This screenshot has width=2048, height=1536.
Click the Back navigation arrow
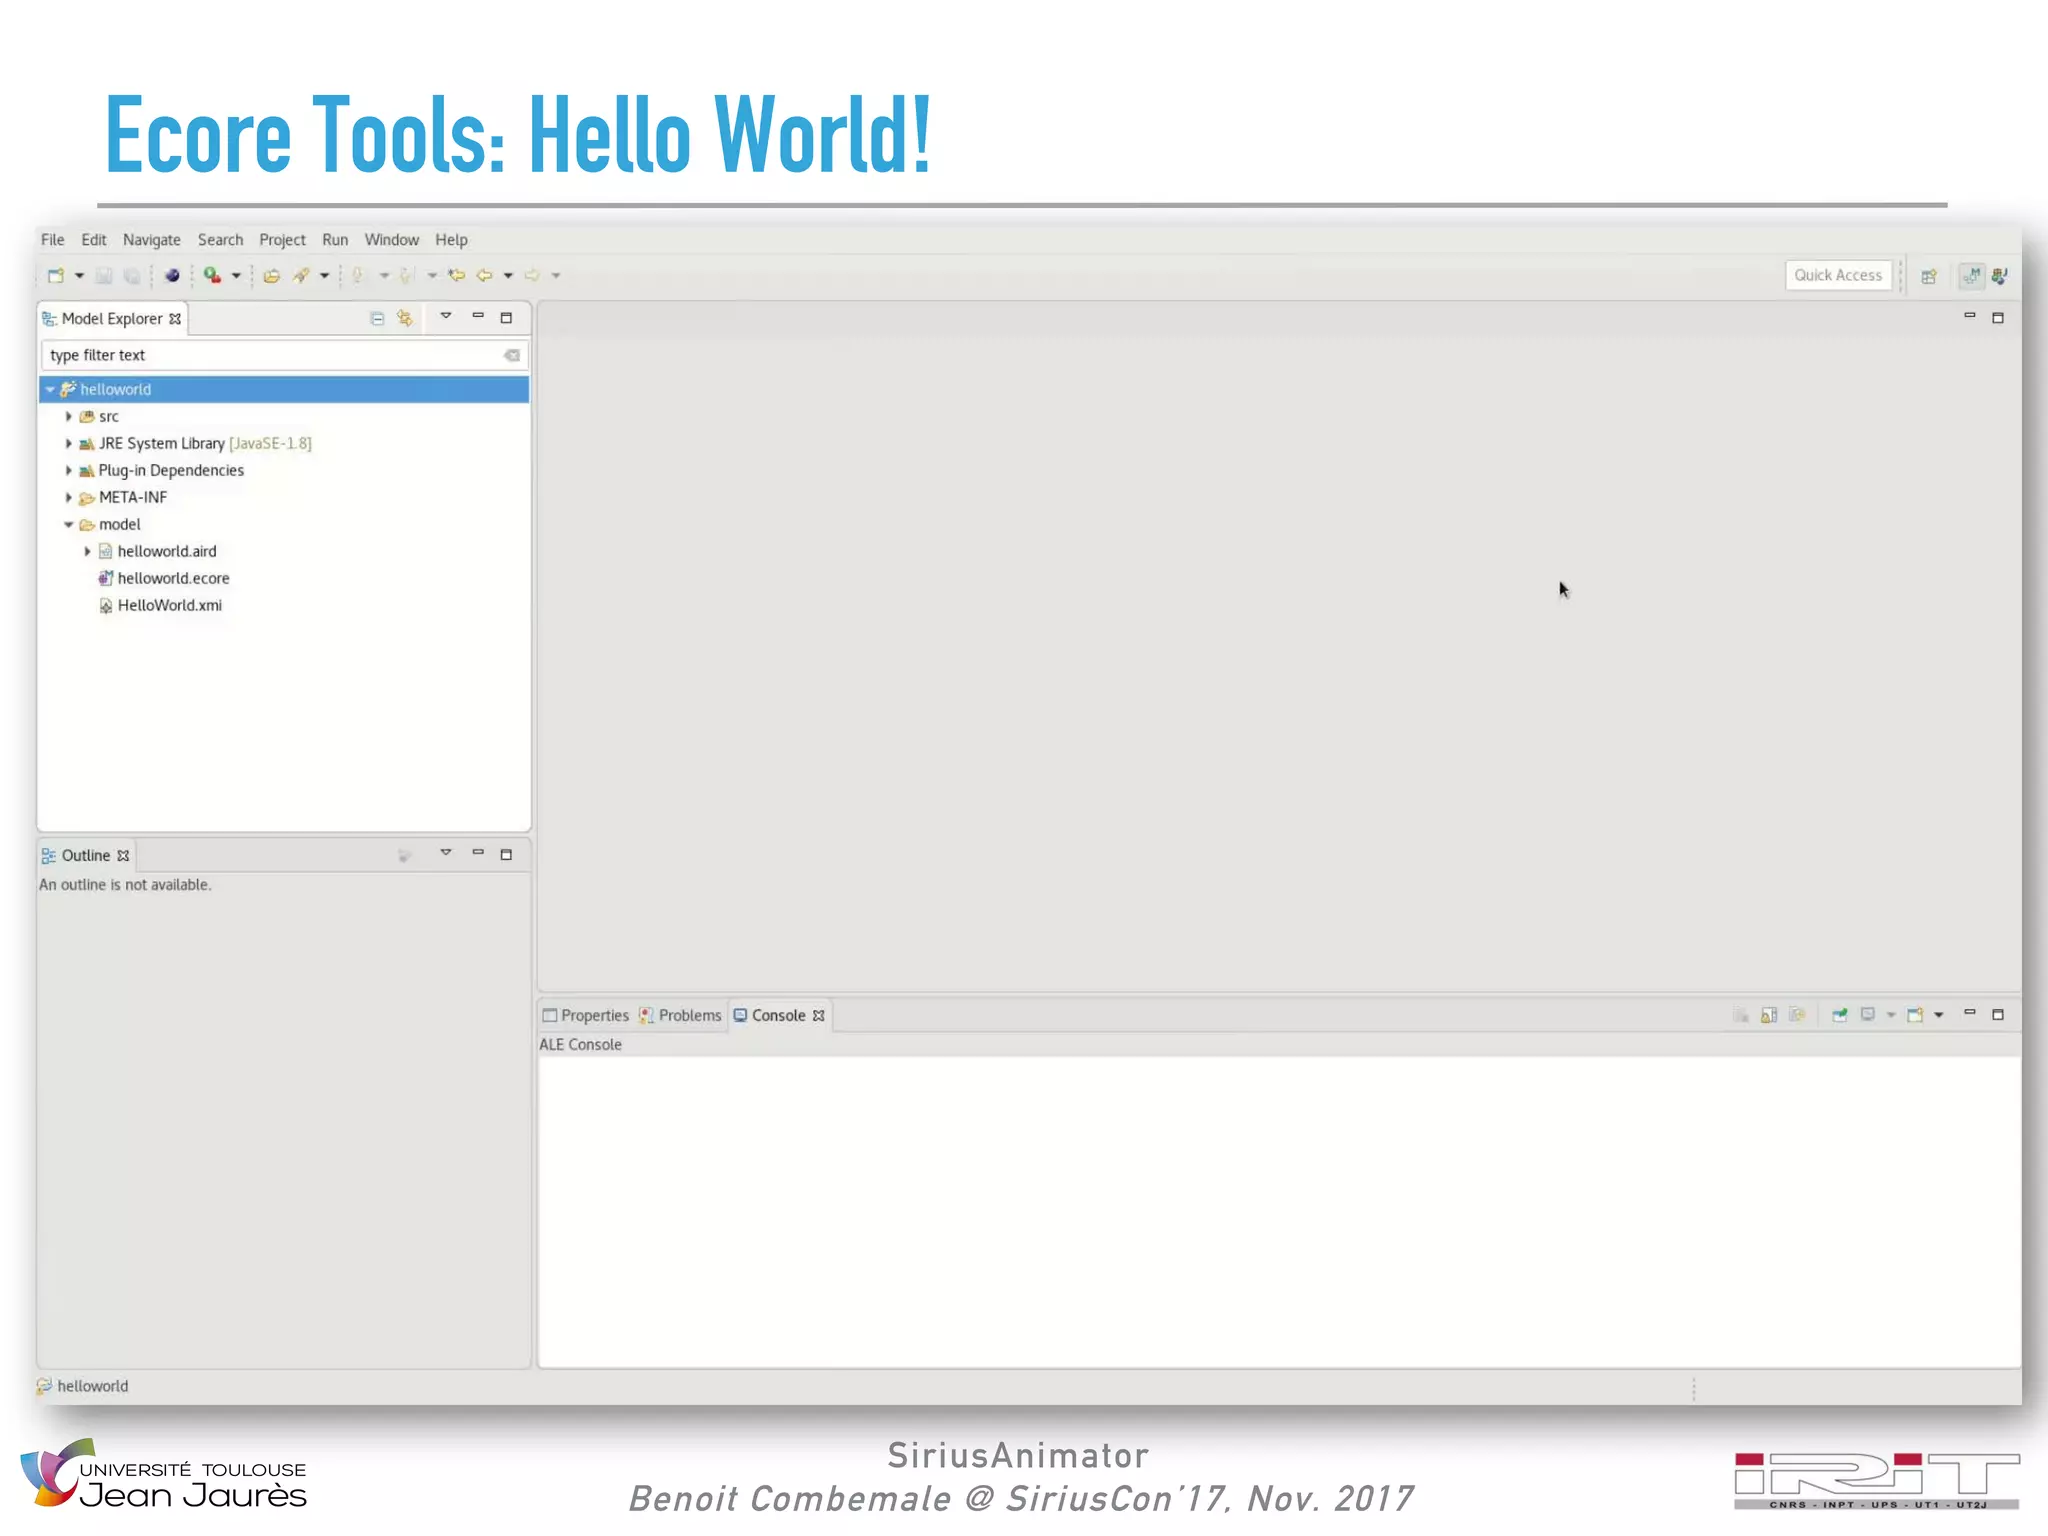tap(485, 275)
